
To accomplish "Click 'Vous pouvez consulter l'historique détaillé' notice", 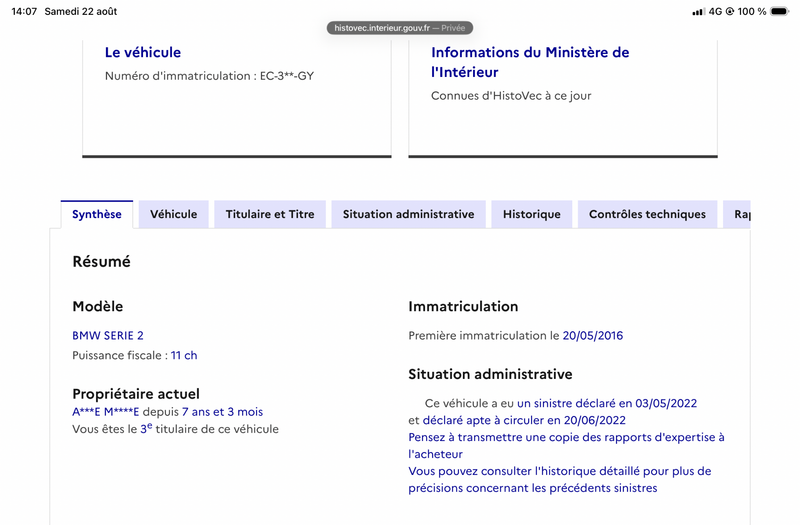I will click(560, 480).
